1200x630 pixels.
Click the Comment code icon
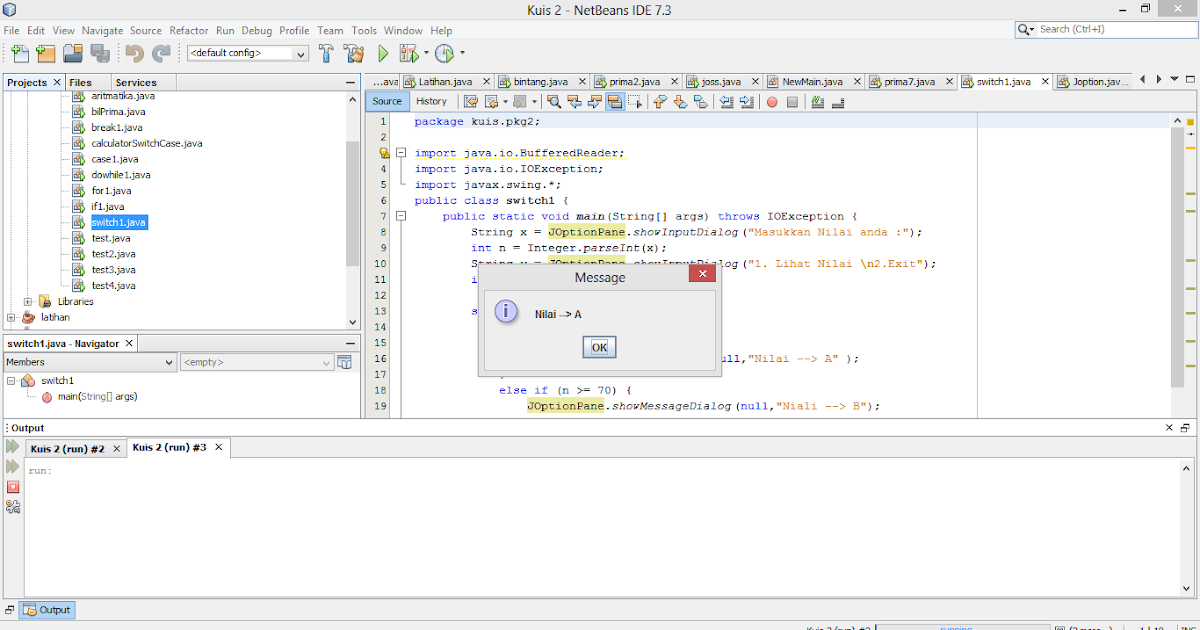[818, 101]
